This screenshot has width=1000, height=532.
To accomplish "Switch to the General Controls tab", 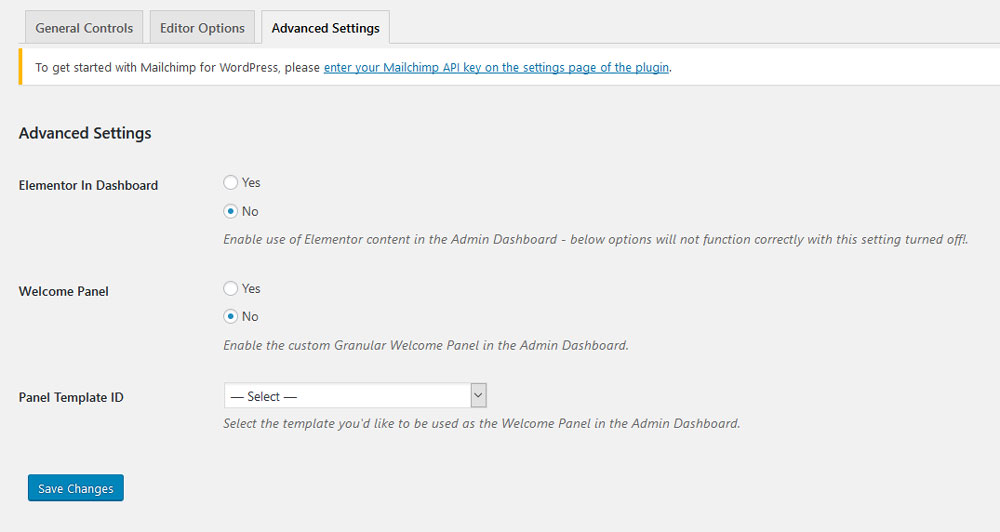I will (84, 27).
